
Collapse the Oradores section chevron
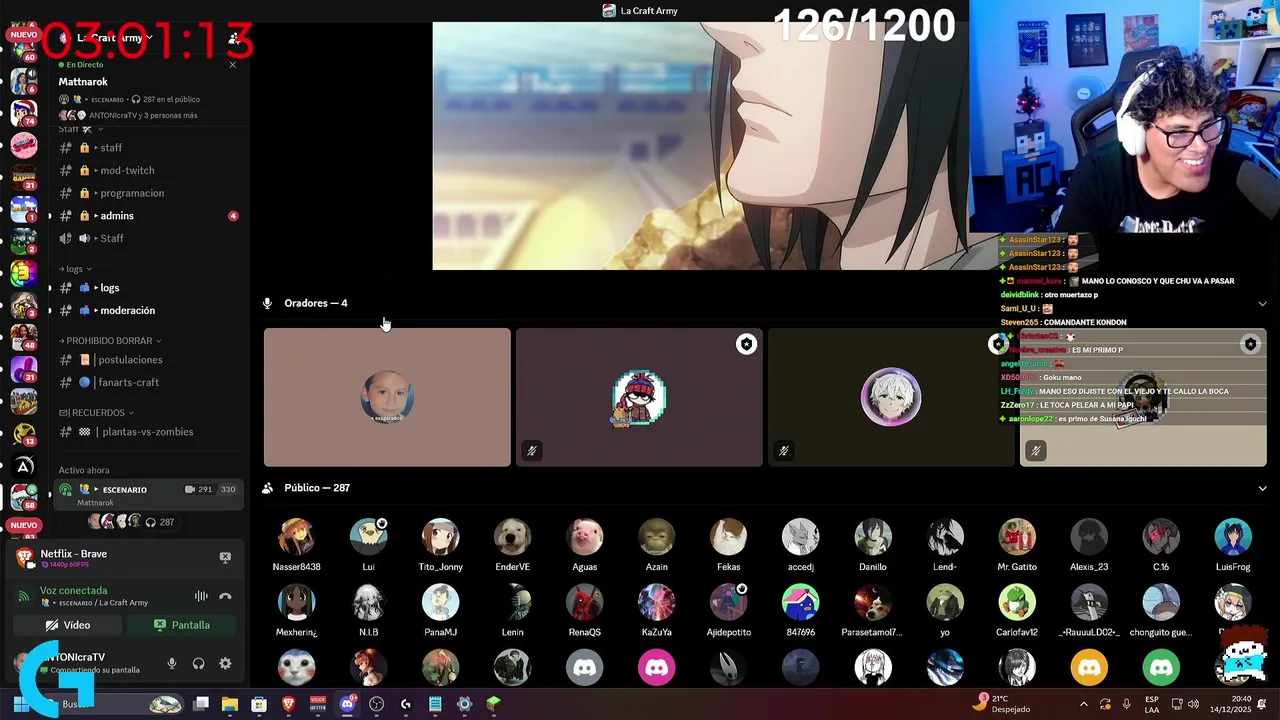point(1262,303)
